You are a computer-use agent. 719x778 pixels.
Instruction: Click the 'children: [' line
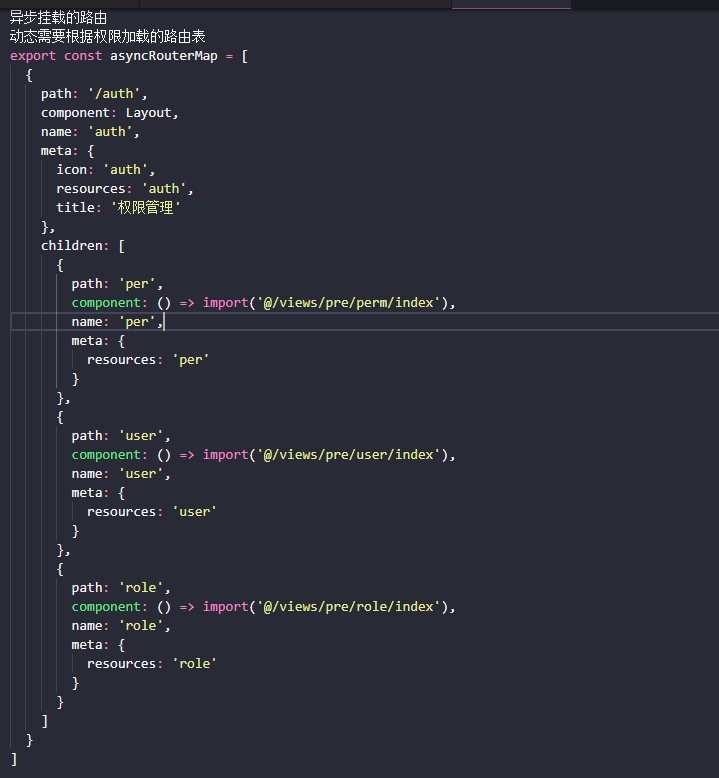82,246
